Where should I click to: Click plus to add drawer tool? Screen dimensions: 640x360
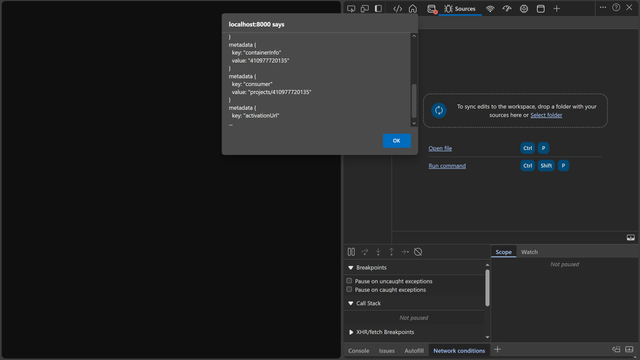coord(497,350)
